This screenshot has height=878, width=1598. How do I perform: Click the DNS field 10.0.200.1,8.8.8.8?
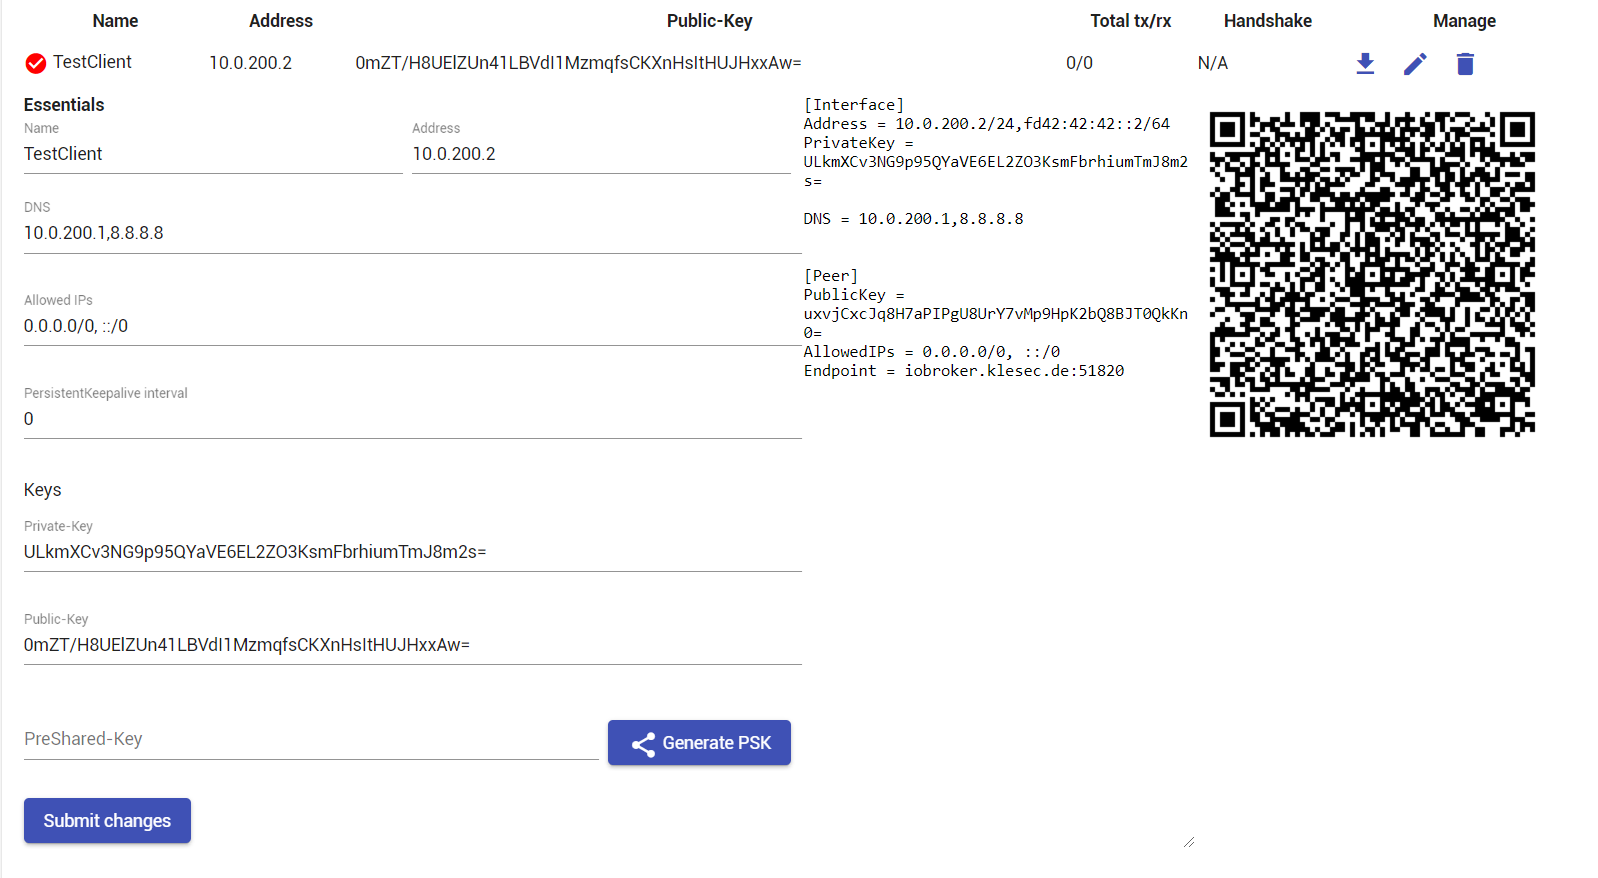click(413, 233)
